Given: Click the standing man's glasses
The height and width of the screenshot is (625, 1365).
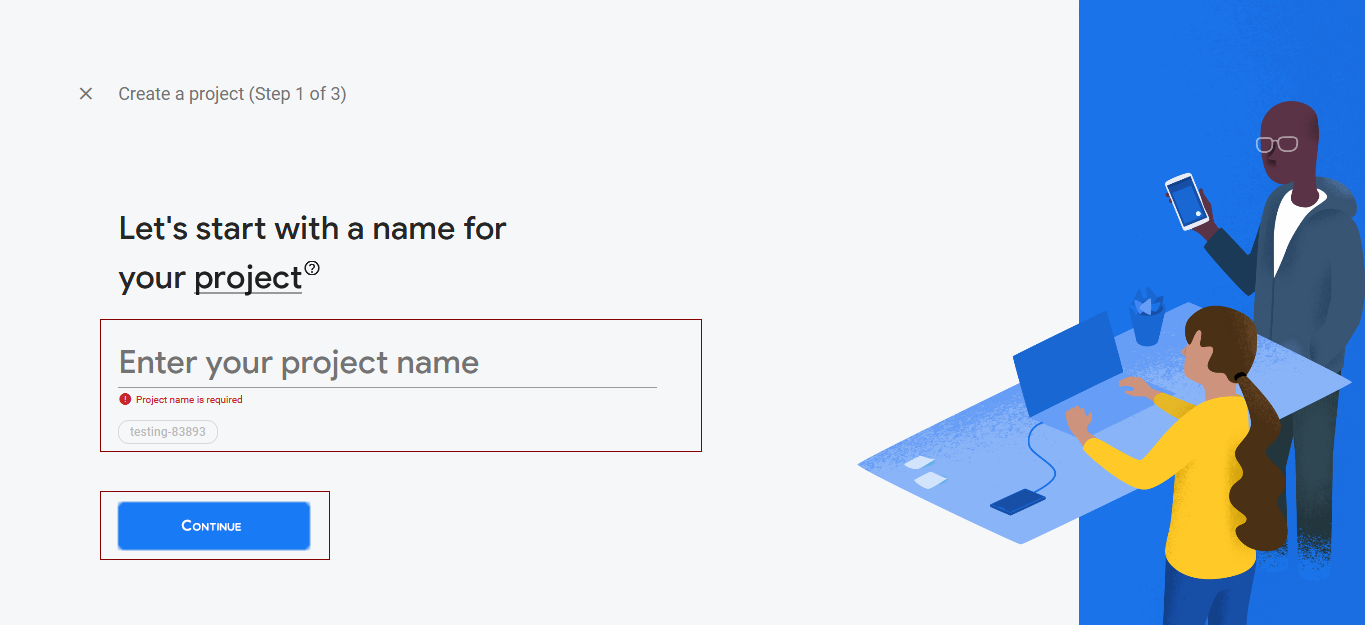Looking at the screenshot, I should 1277,144.
